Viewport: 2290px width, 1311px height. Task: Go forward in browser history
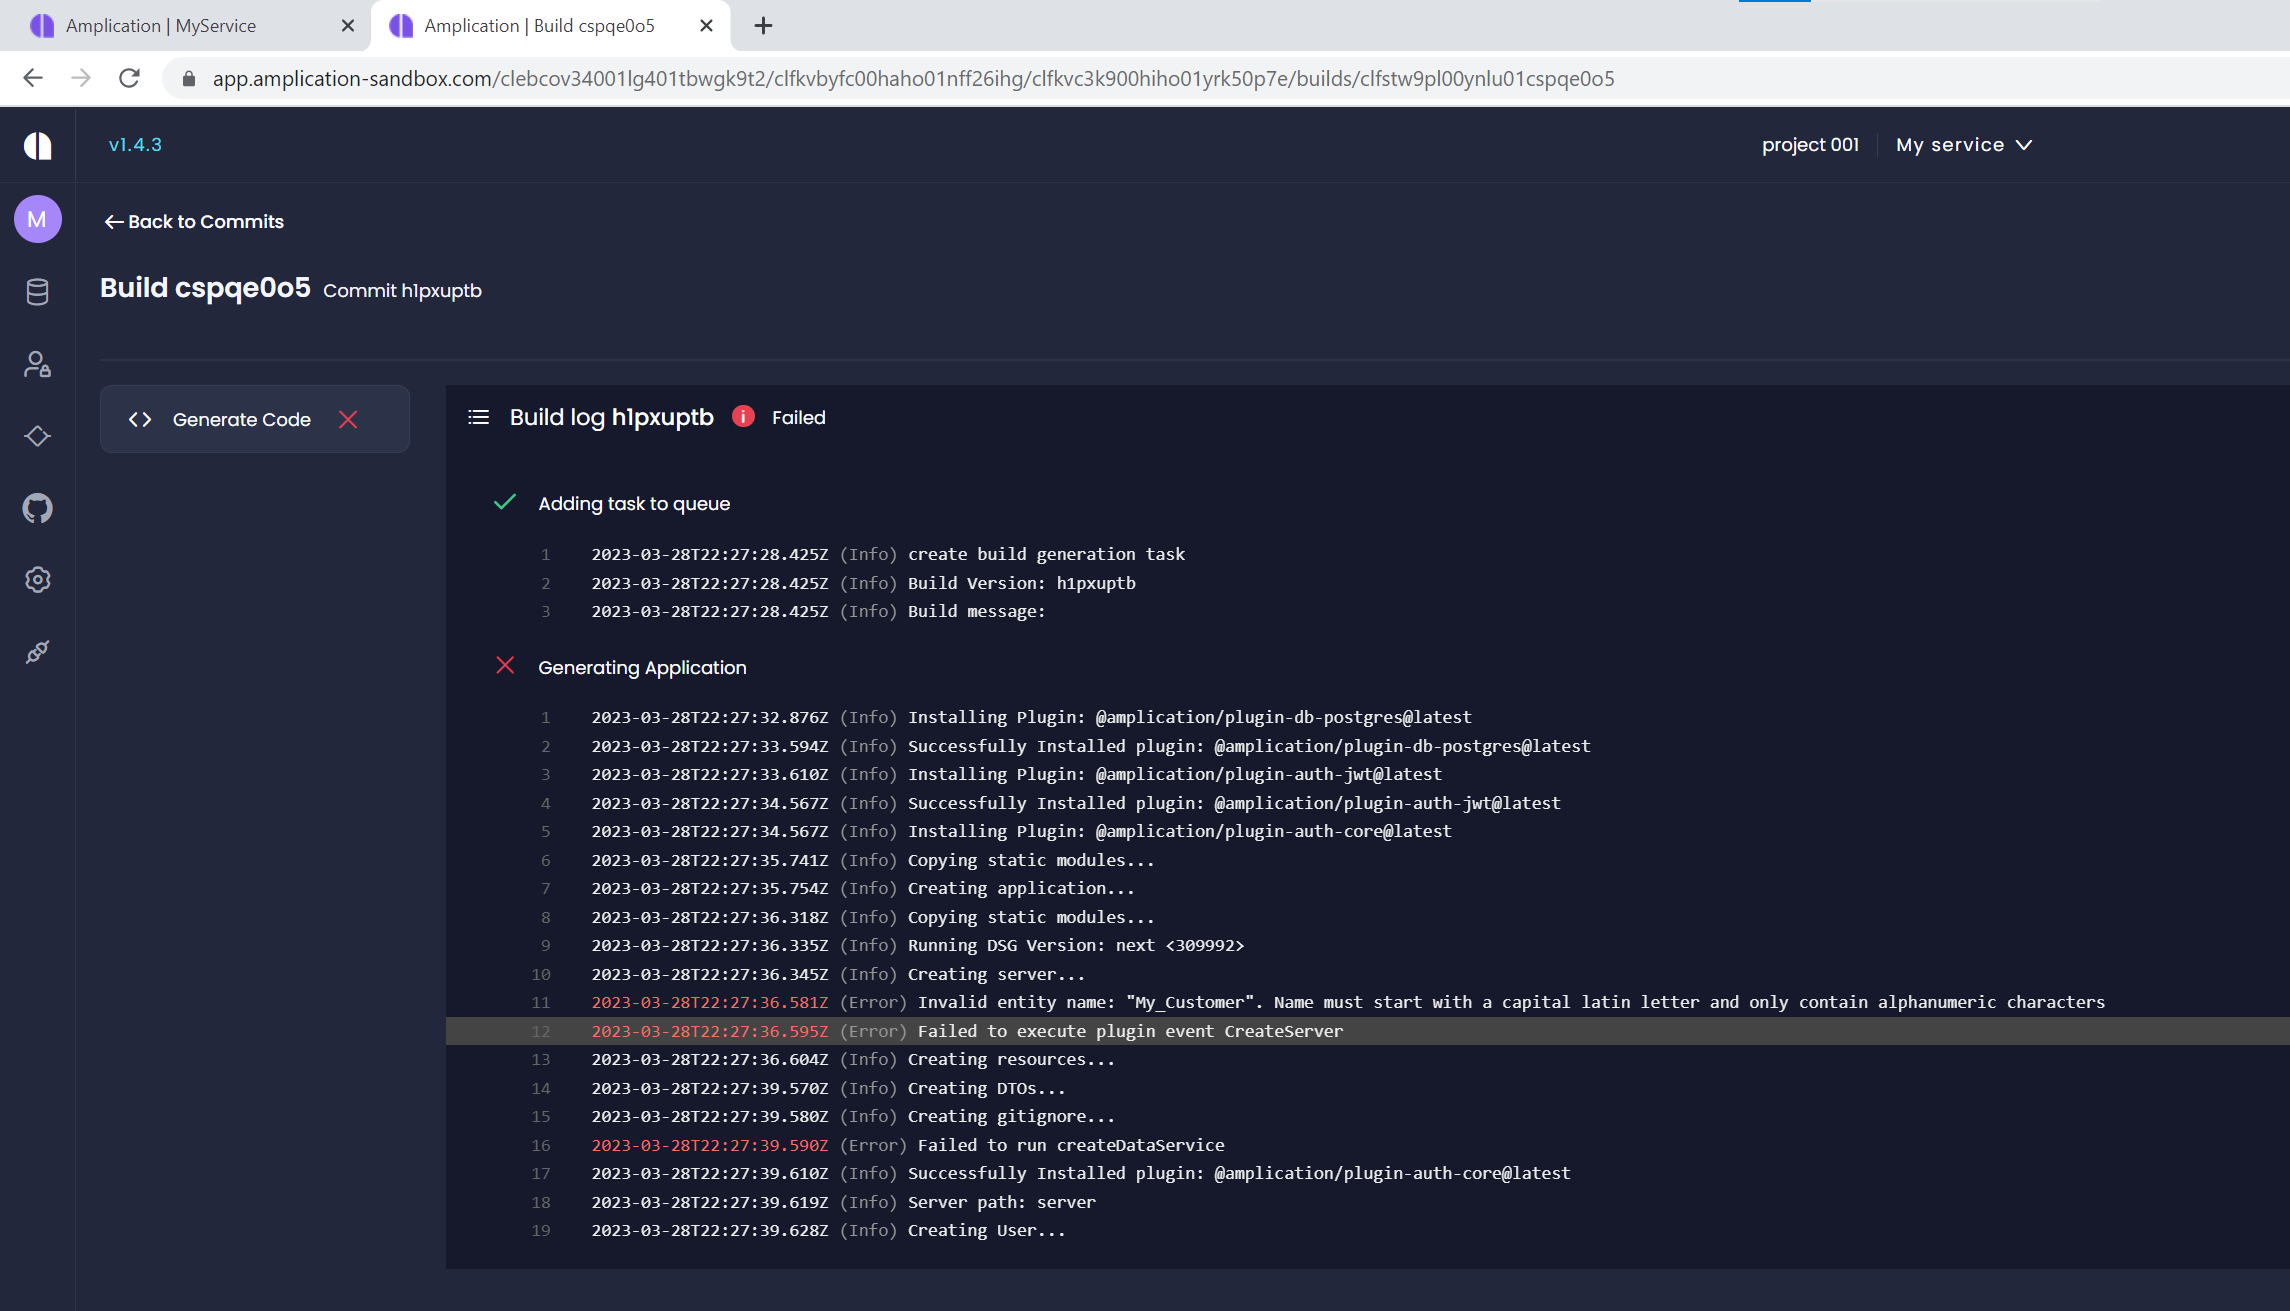coord(81,78)
